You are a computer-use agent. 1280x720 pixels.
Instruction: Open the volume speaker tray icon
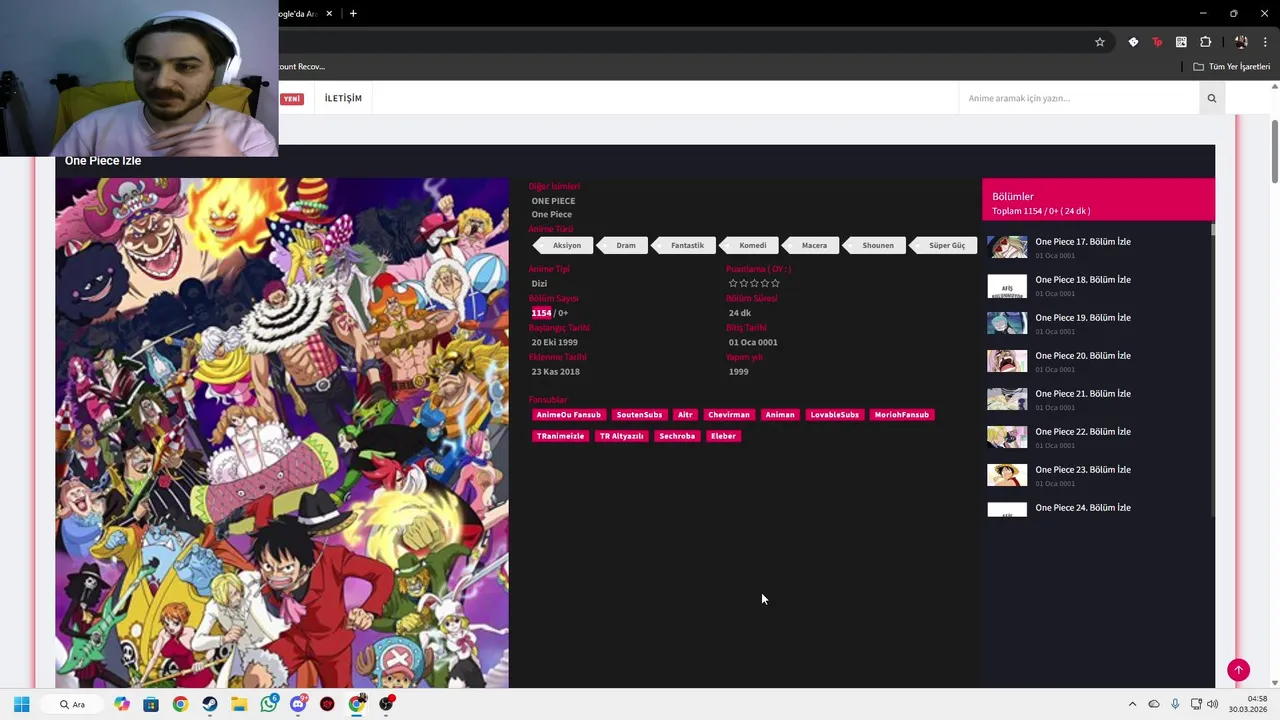[1213, 704]
